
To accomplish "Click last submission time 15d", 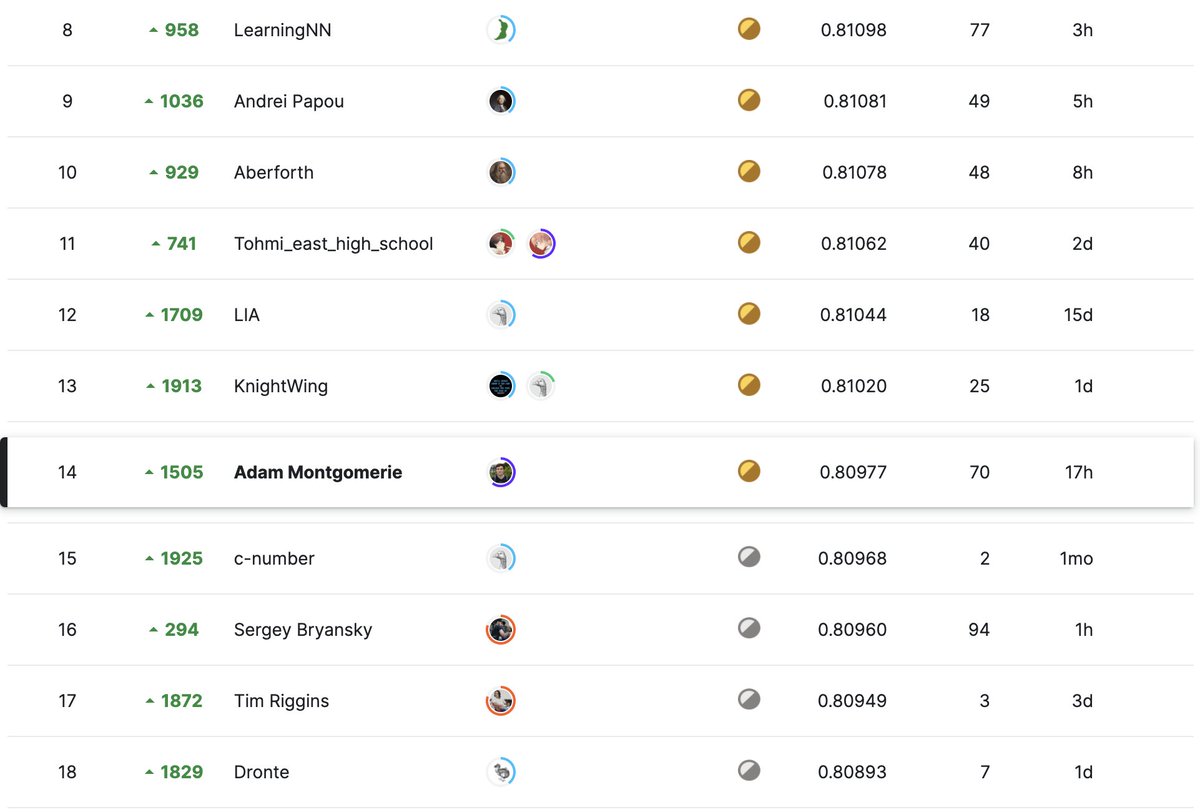I will tap(1079, 315).
